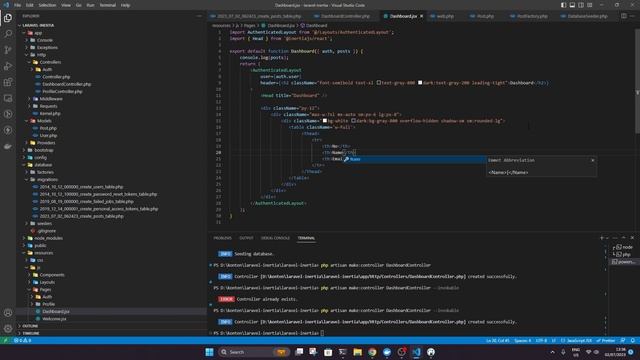The width and height of the screenshot is (640, 360).
Task: Open Post.php in Models folder
Action: pyautogui.click(x=48, y=128)
